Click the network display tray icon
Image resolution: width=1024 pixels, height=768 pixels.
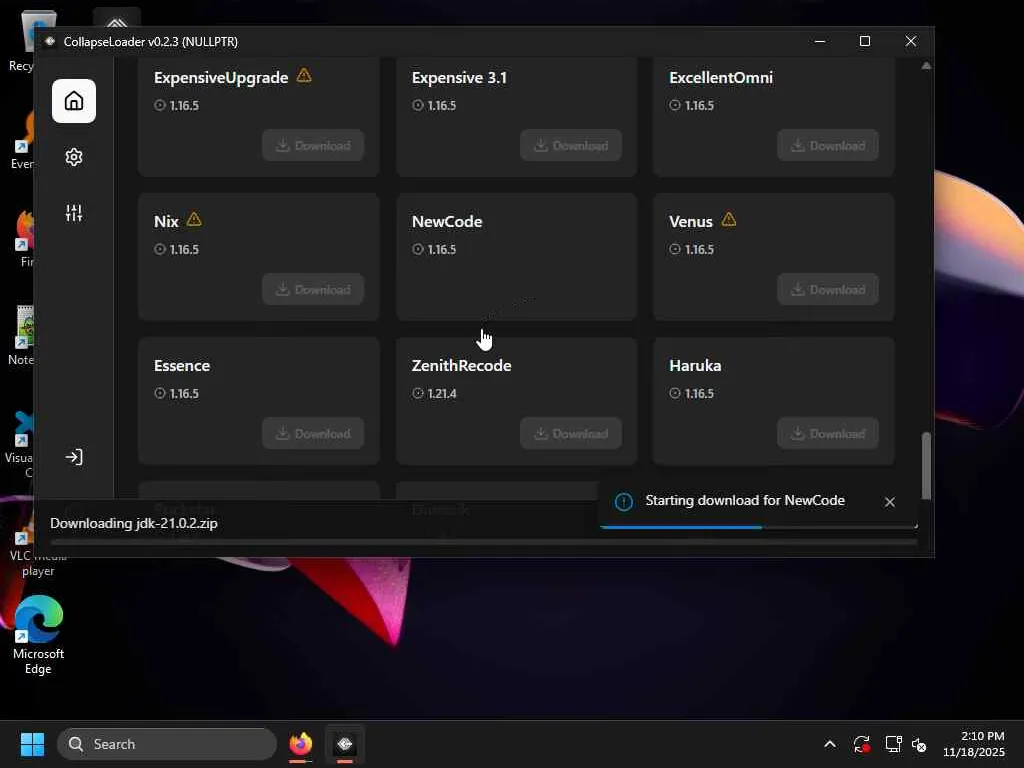(x=893, y=744)
